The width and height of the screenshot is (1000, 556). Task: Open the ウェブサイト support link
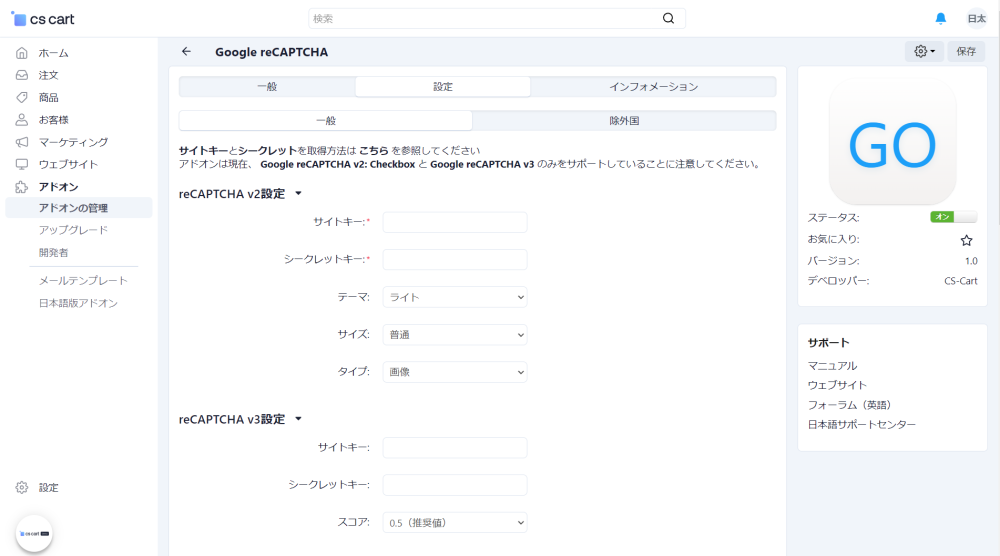pos(837,385)
